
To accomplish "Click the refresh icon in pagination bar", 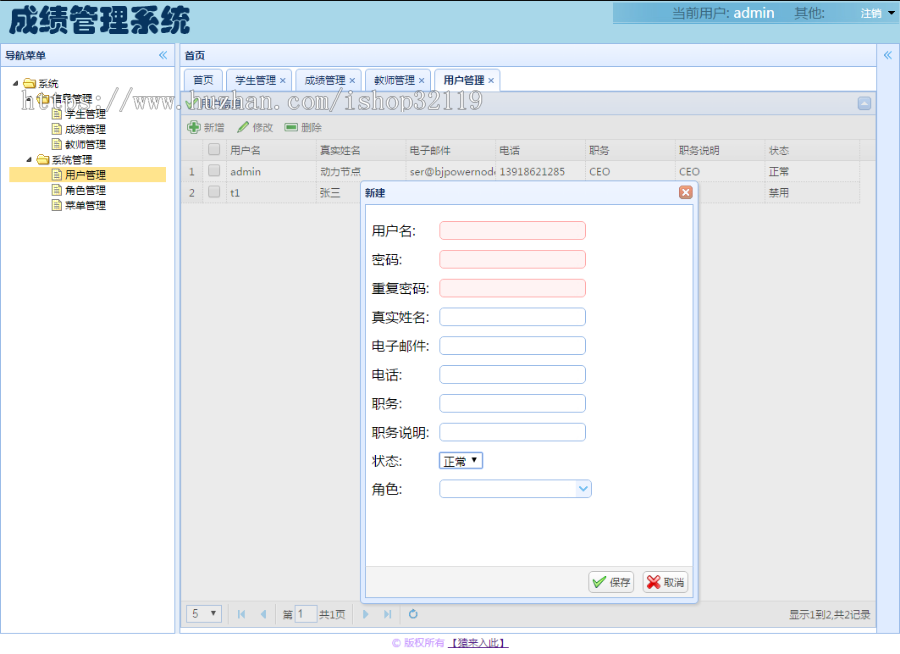I will [x=413, y=614].
